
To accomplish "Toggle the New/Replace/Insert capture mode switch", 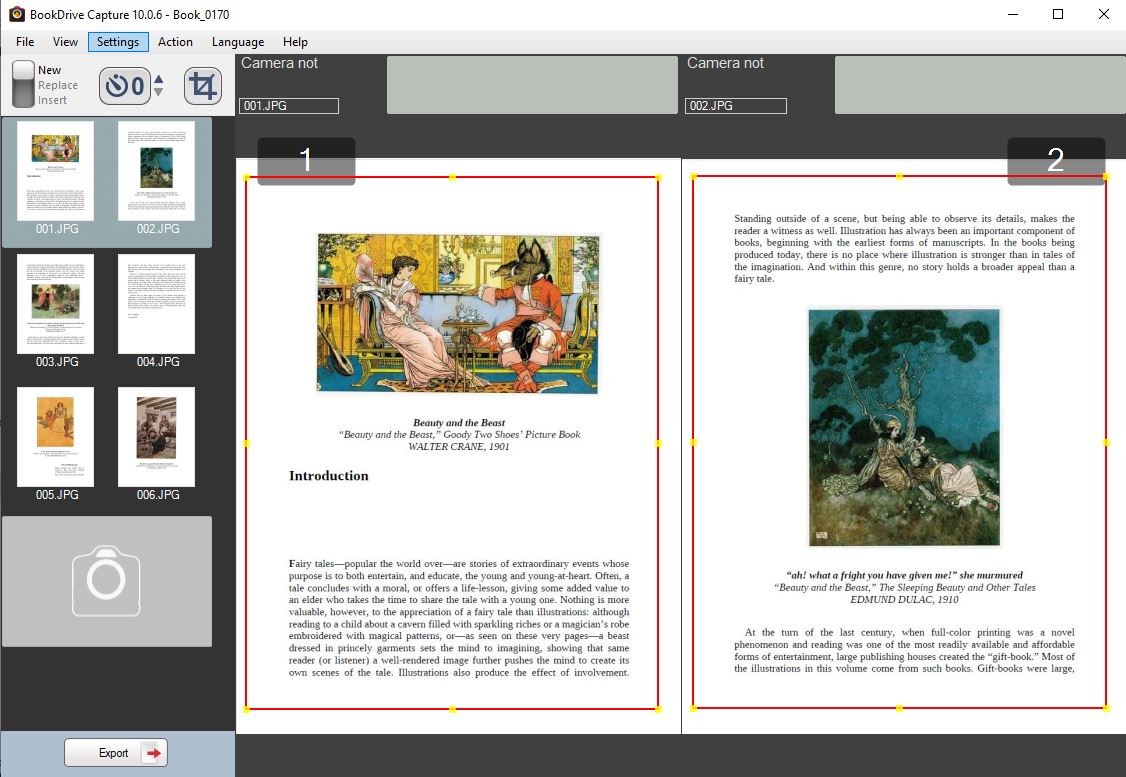I will point(23,84).
